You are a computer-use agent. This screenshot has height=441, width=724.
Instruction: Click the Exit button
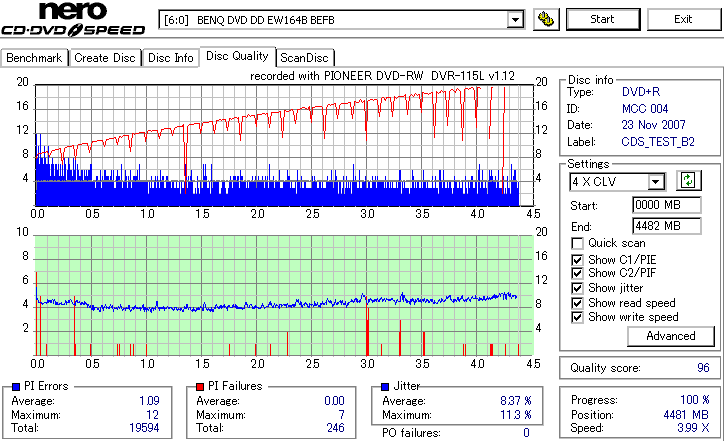(x=683, y=19)
